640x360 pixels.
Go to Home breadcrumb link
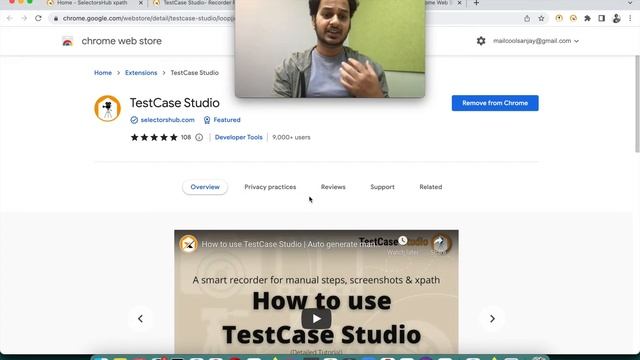tap(103, 73)
